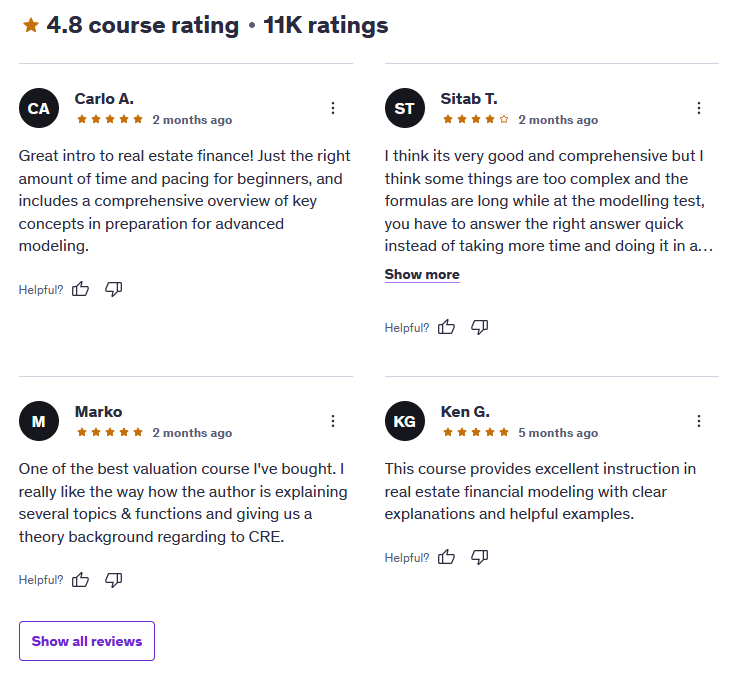Mark Ken G.'s review as unhelpful

click(x=479, y=557)
